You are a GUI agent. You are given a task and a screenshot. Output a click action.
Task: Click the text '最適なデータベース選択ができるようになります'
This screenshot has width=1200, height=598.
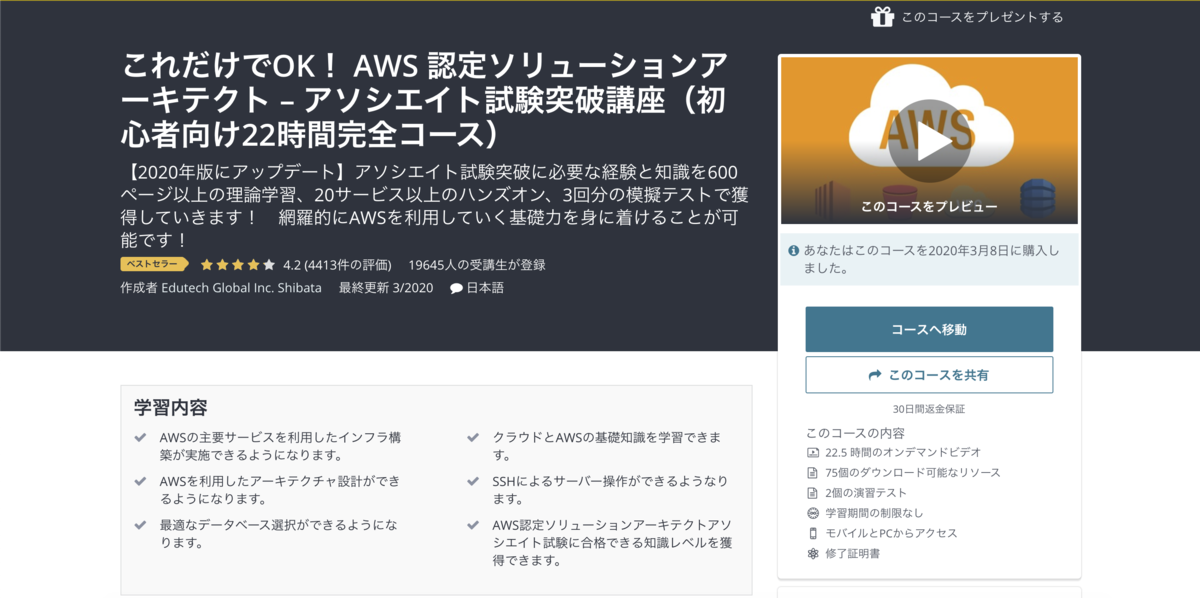278,533
